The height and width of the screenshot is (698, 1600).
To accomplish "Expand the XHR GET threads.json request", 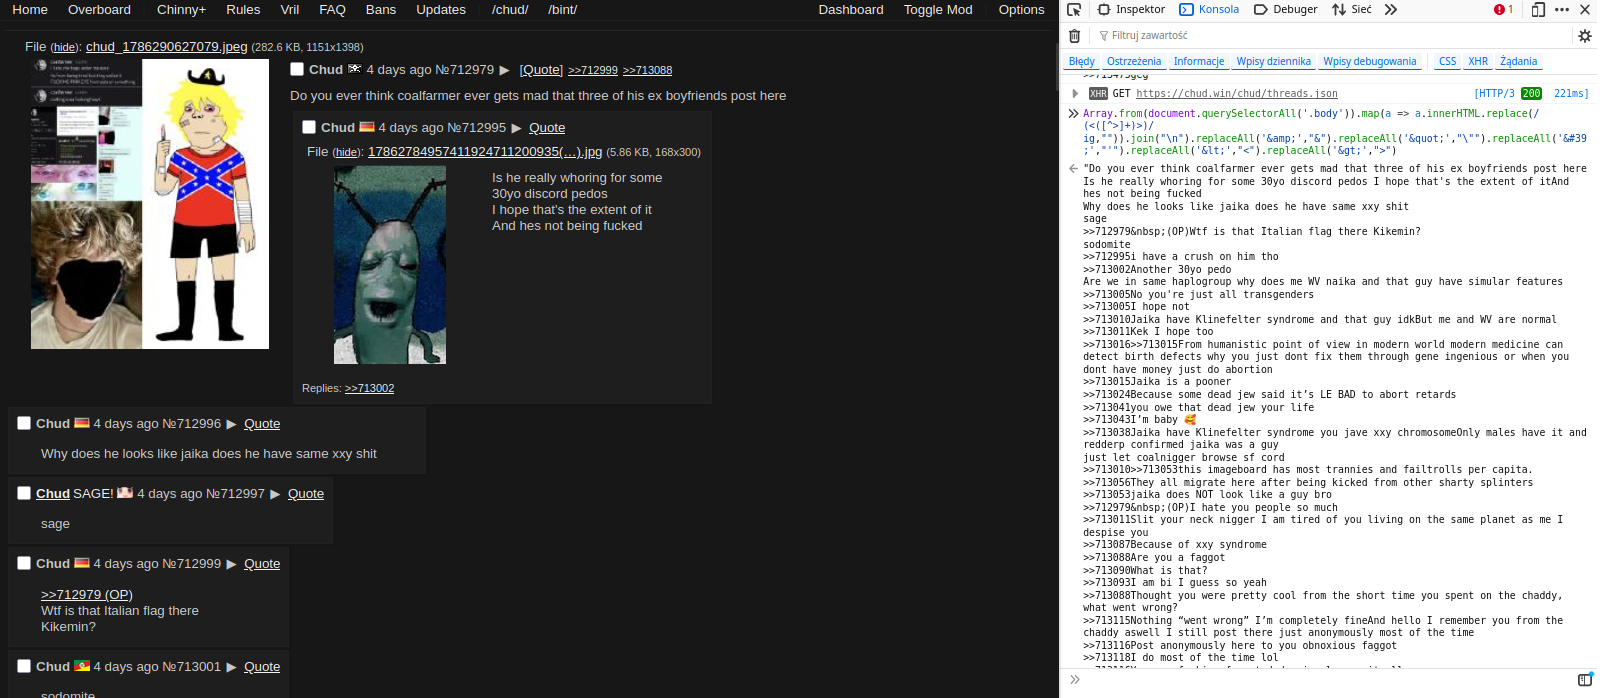I will (x=1075, y=93).
